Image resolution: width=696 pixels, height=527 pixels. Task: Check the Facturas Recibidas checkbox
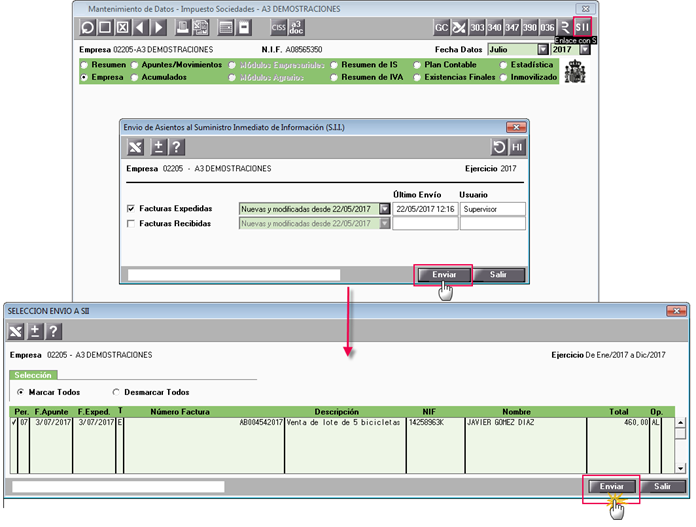pos(130,223)
